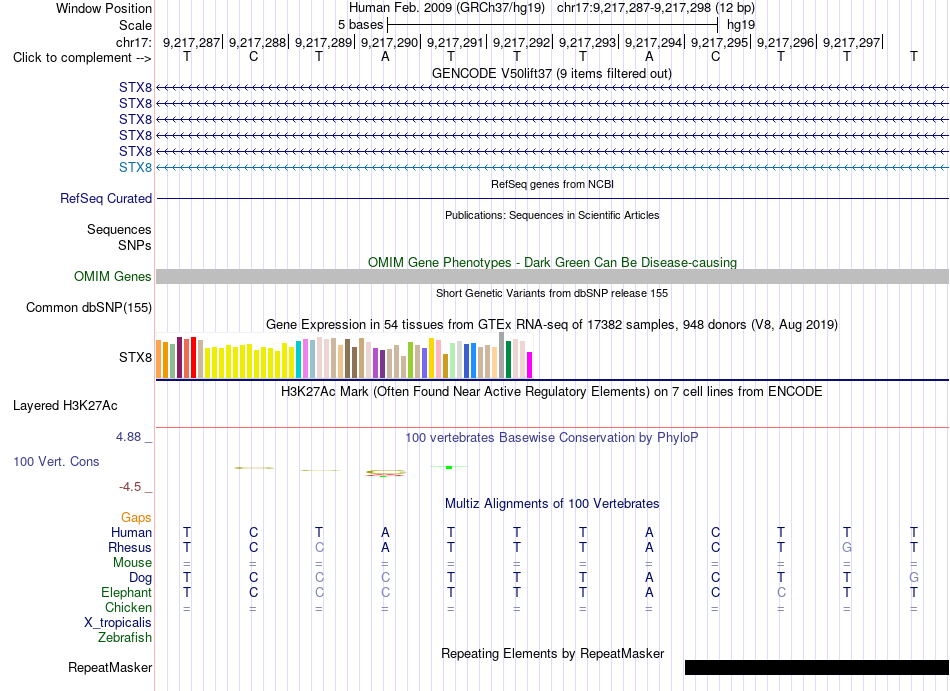Click the X_tropicalis row label
950x691 pixels.
click(118, 623)
